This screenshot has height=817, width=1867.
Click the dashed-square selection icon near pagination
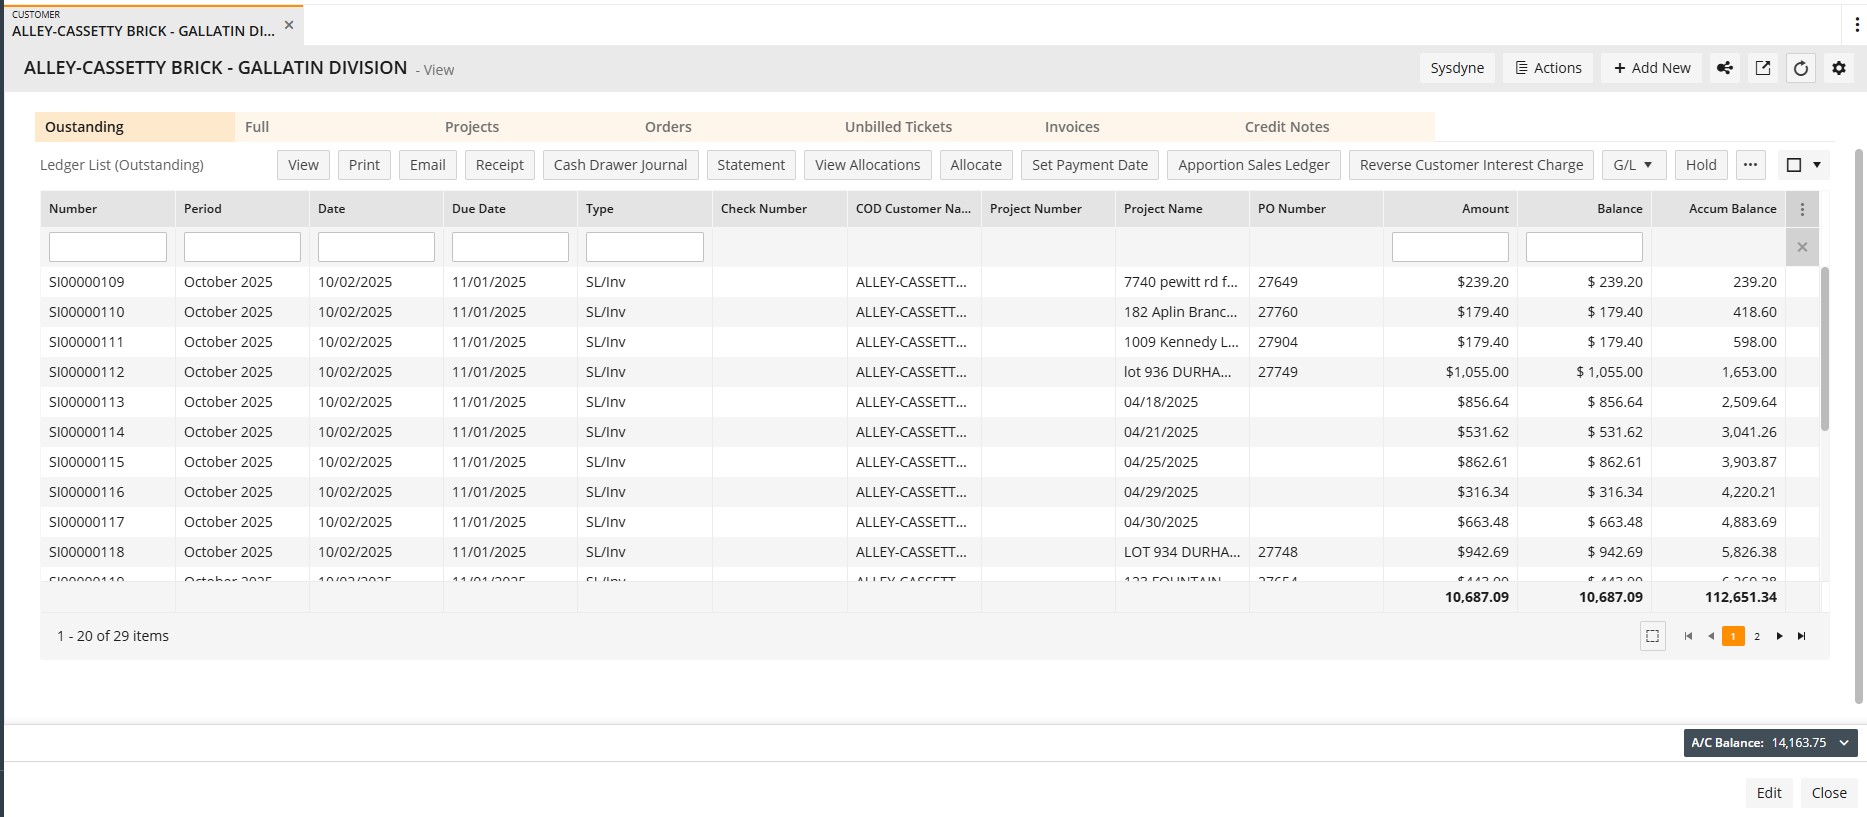(x=1653, y=636)
